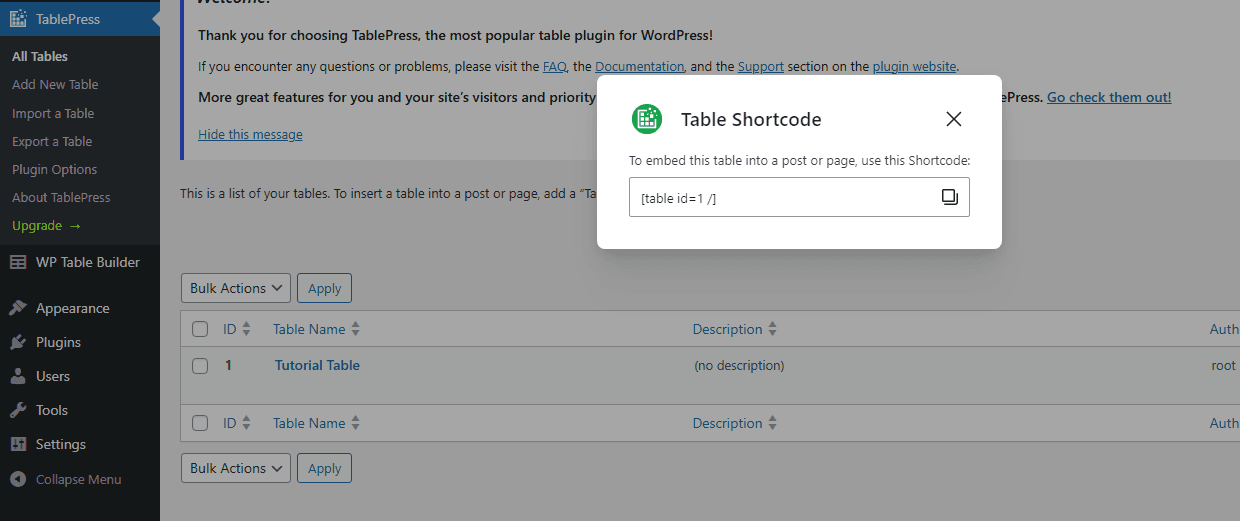Click Hide this message link
This screenshot has width=1240, height=521.
(250, 134)
